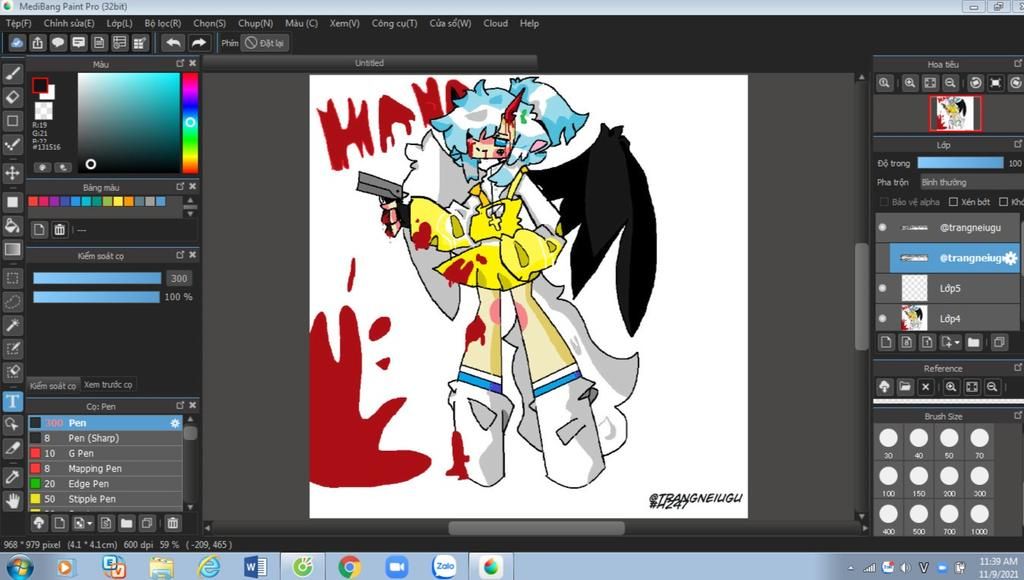Open the Lớp(L) menu

[120, 23]
